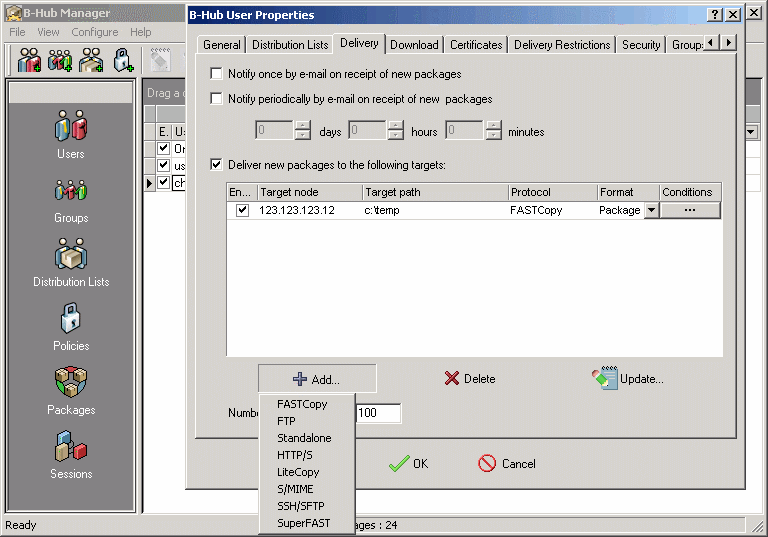Select the Delivery tab
Image resolution: width=768 pixels, height=537 pixels.
tap(359, 43)
